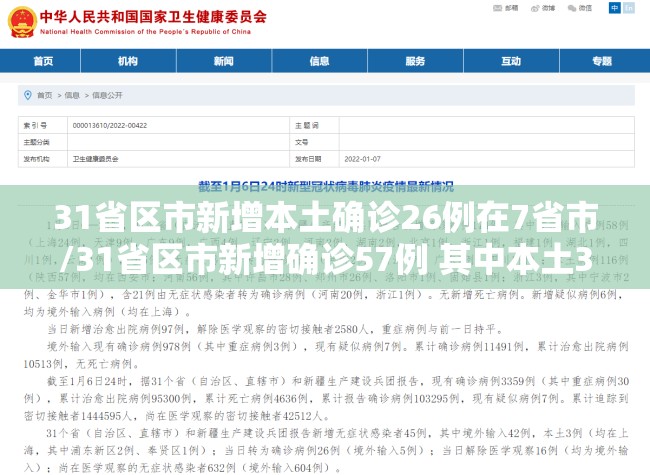
Task: Open the 信息 navigation tab
Action: tap(320, 61)
